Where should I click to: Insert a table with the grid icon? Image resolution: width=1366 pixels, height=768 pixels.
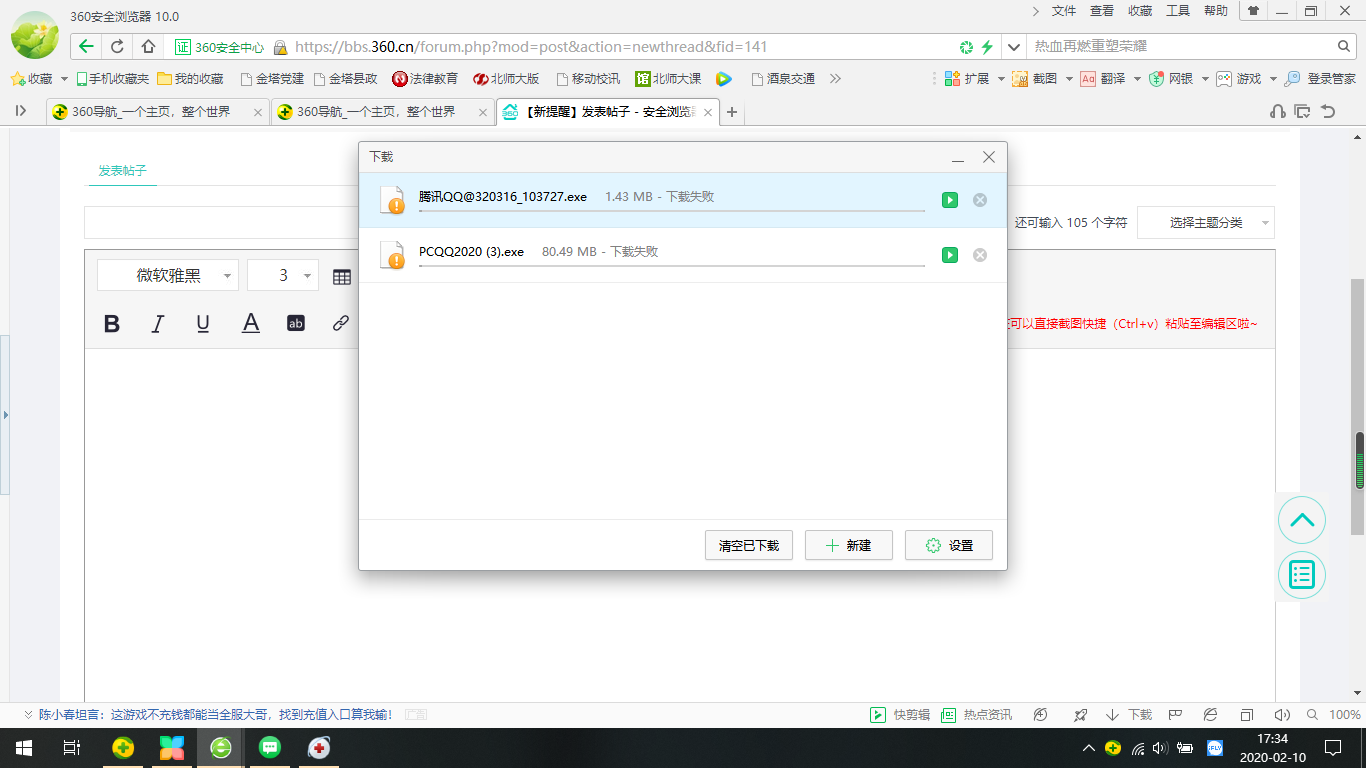click(x=342, y=277)
